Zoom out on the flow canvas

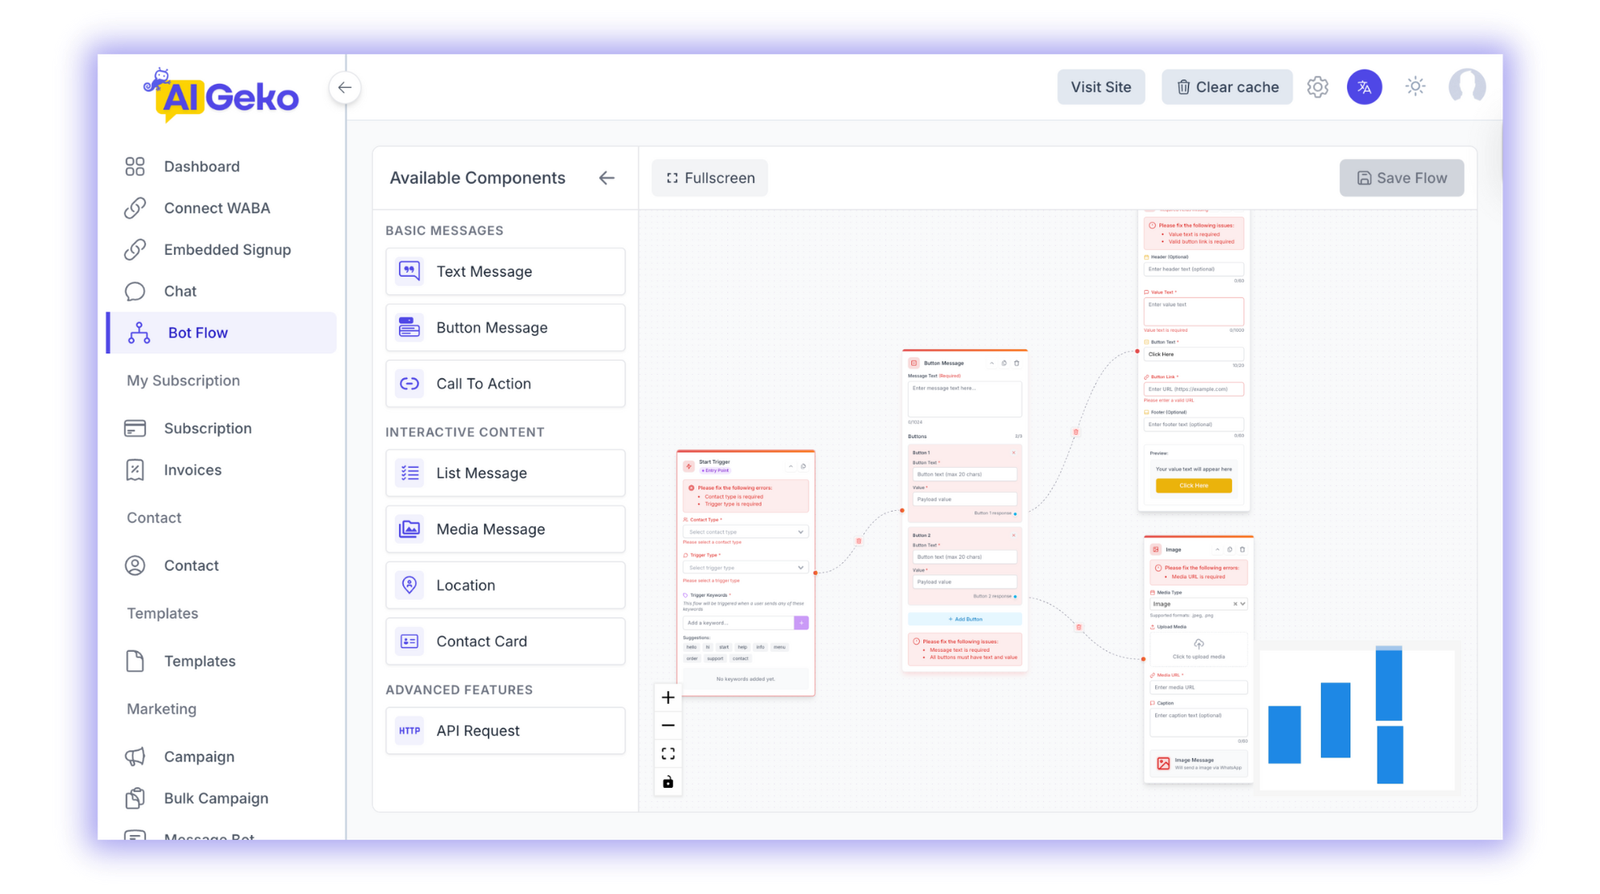click(668, 725)
